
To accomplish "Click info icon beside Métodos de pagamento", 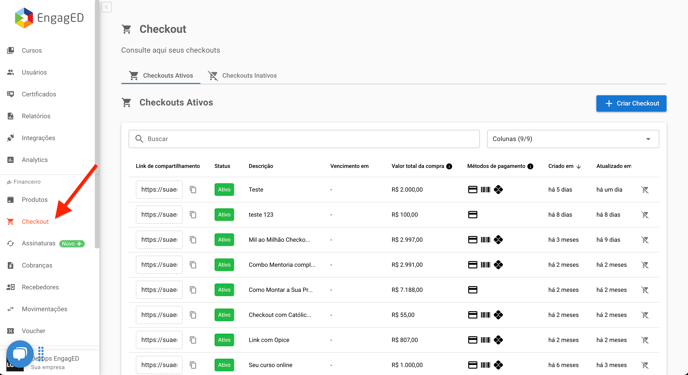I will (x=530, y=166).
